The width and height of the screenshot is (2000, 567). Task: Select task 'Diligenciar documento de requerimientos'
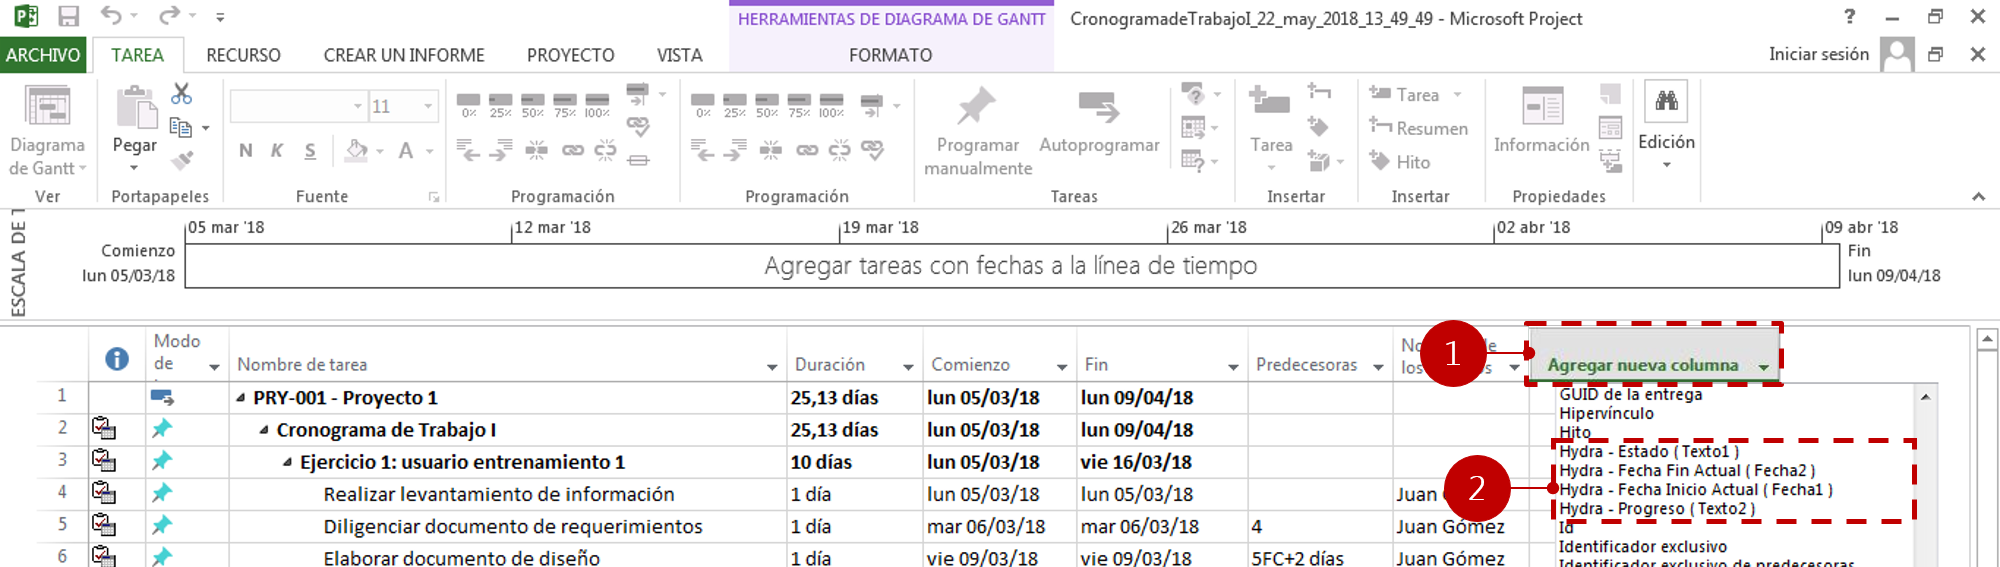click(x=513, y=526)
